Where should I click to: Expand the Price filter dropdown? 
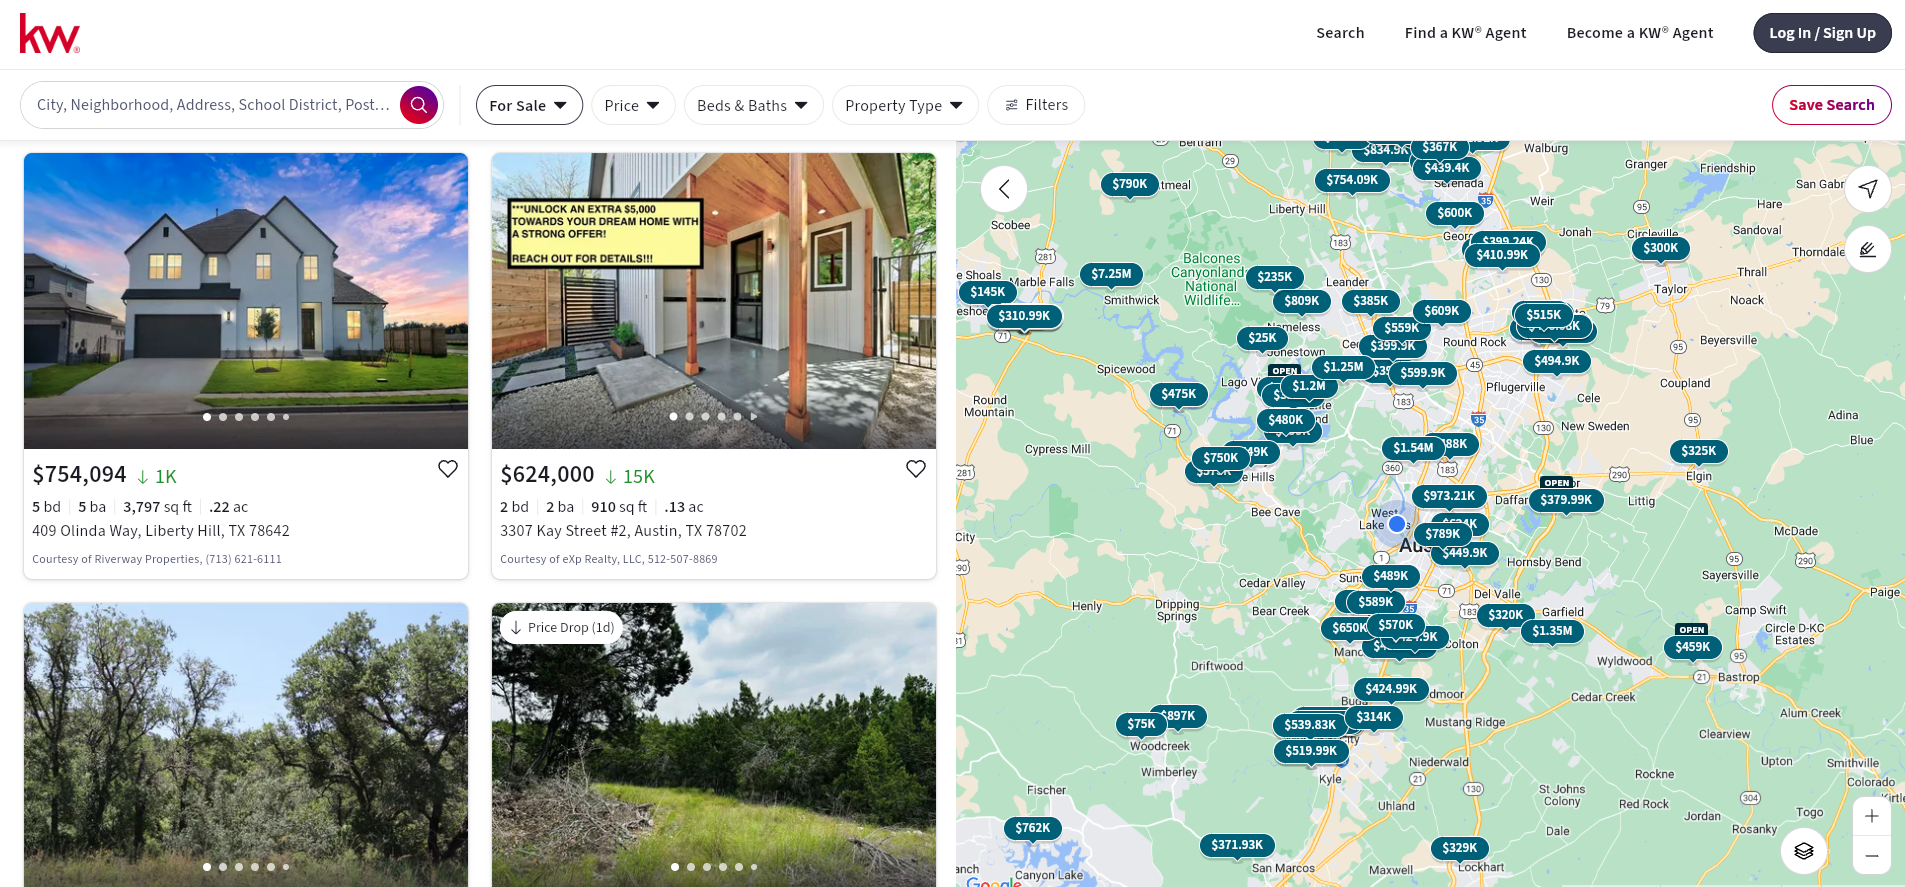(633, 105)
